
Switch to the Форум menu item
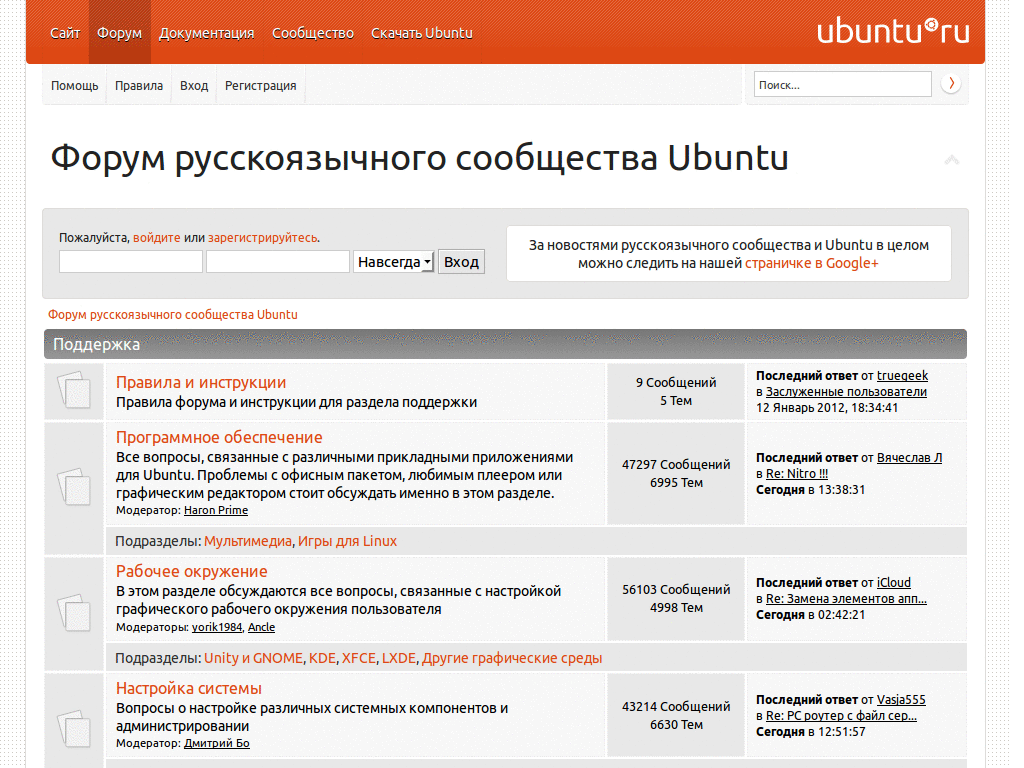[x=119, y=32]
